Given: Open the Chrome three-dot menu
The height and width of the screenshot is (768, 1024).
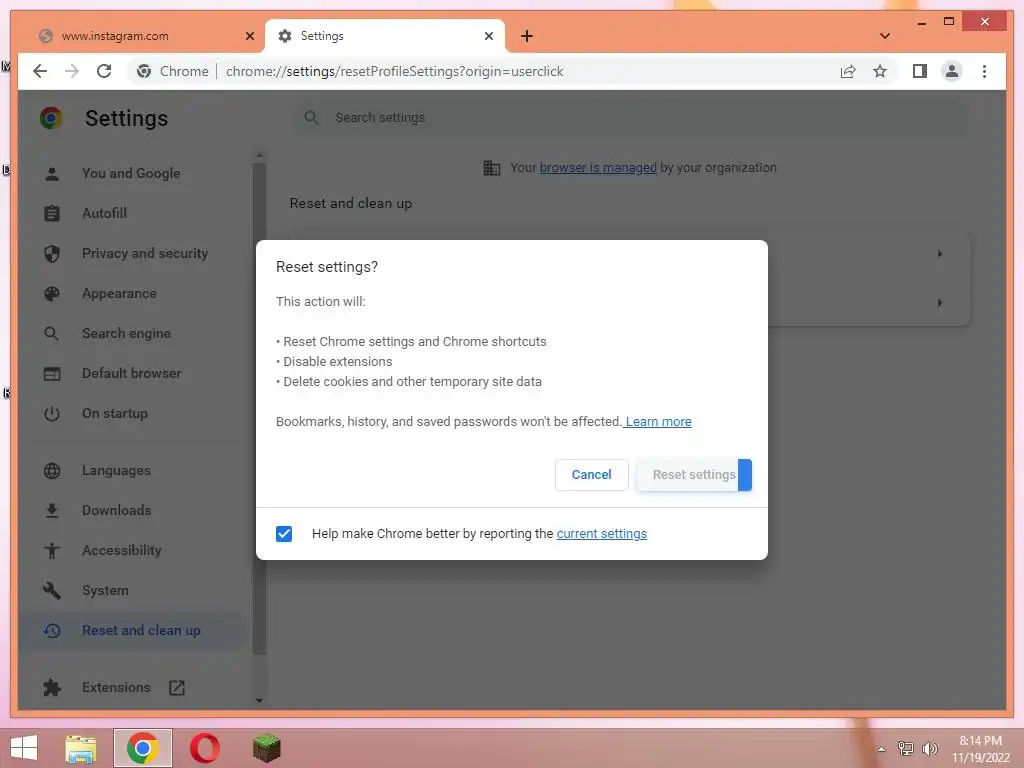Looking at the screenshot, I should point(984,71).
